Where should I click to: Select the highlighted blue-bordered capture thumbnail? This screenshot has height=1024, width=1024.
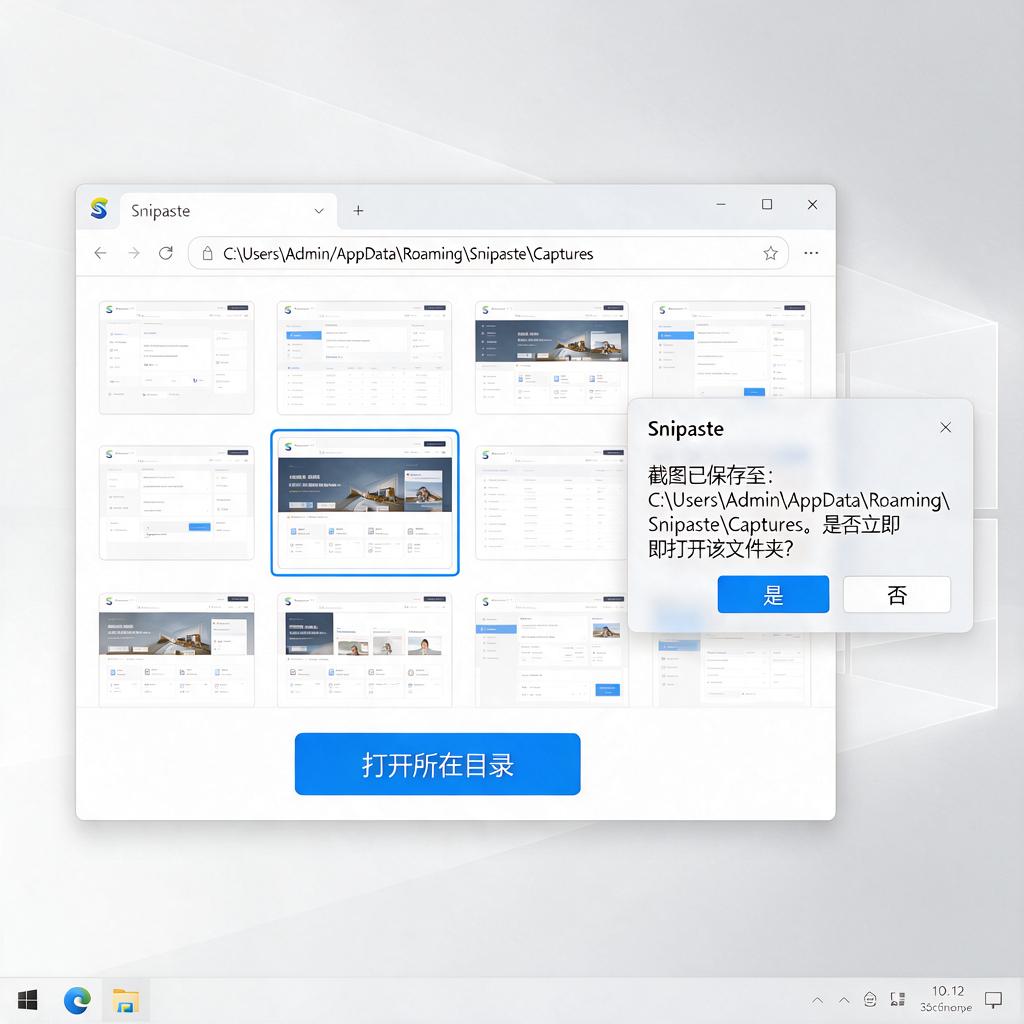point(365,502)
